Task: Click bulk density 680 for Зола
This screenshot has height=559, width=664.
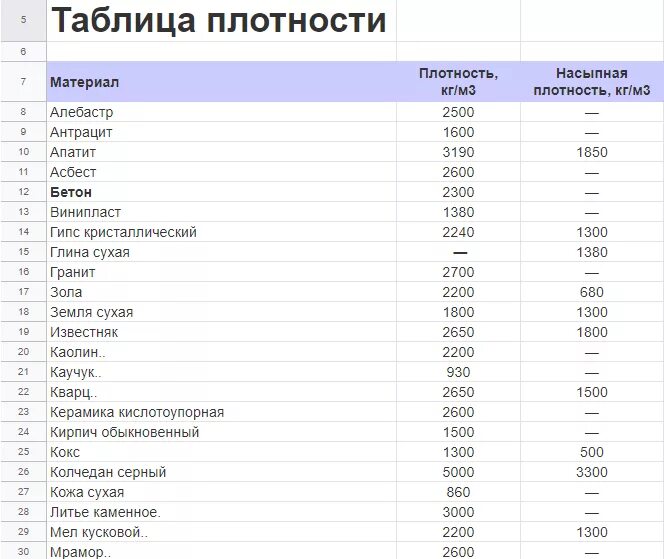Action: coord(592,292)
